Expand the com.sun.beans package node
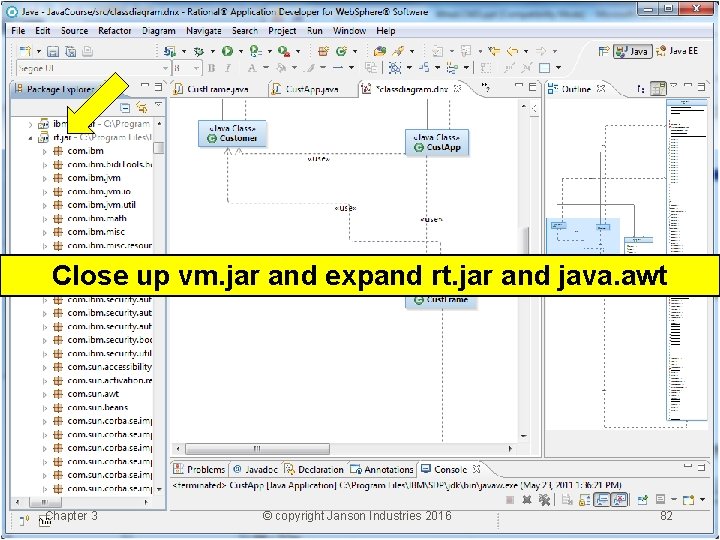This screenshot has width=720, height=540. 45,408
